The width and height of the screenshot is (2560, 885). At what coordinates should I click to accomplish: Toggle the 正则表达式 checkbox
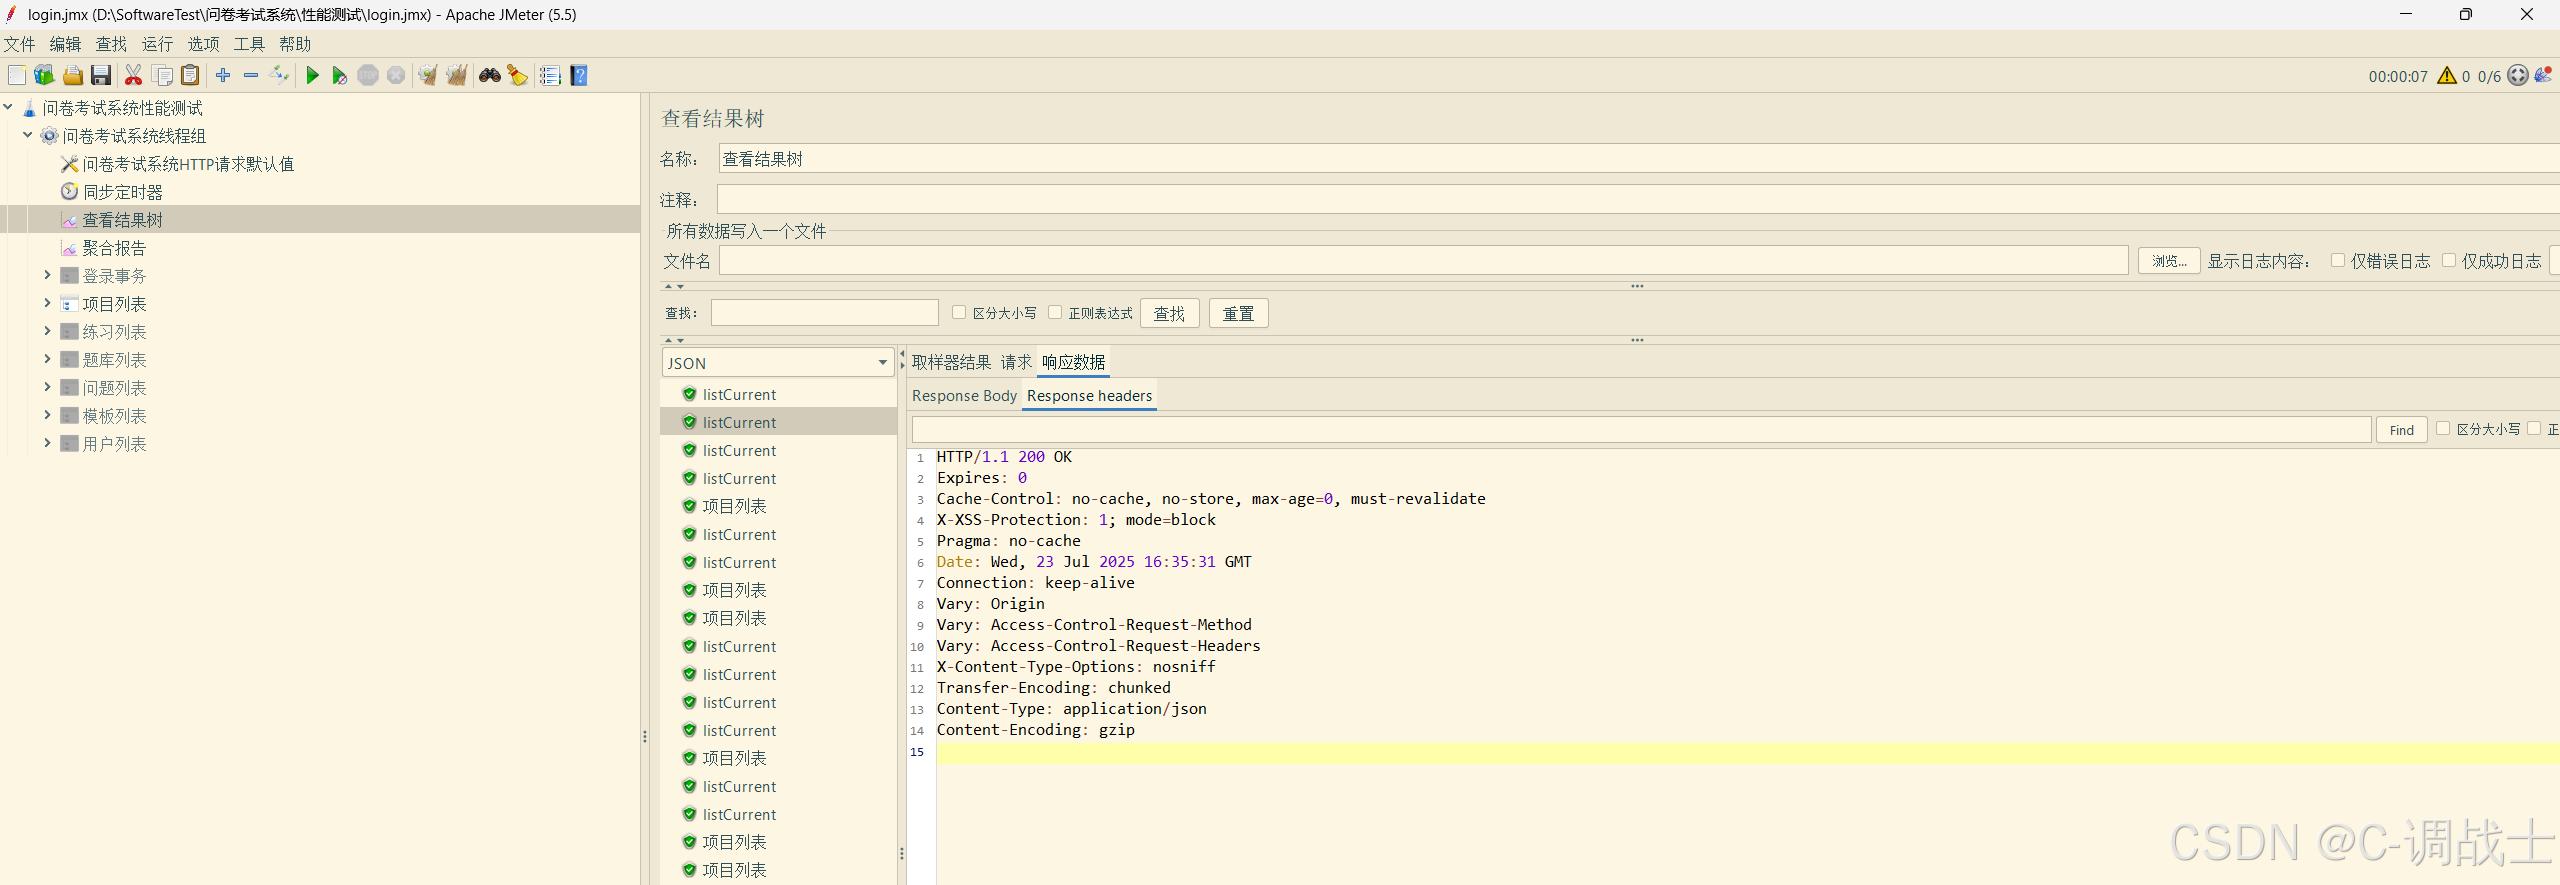(1055, 313)
